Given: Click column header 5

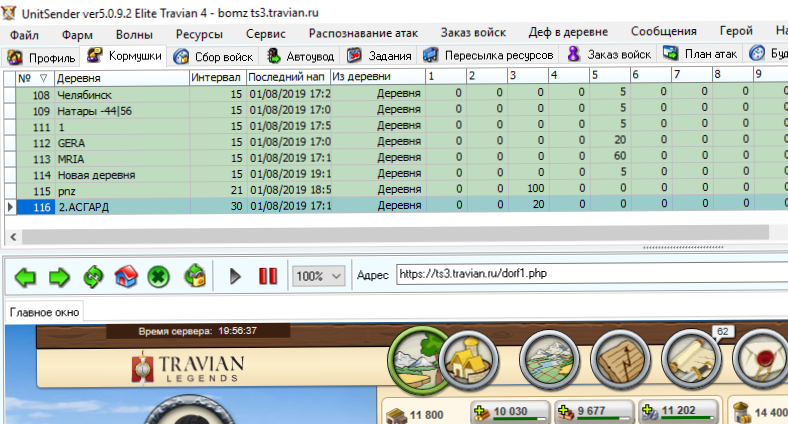Looking at the screenshot, I should pyautogui.click(x=610, y=75).
